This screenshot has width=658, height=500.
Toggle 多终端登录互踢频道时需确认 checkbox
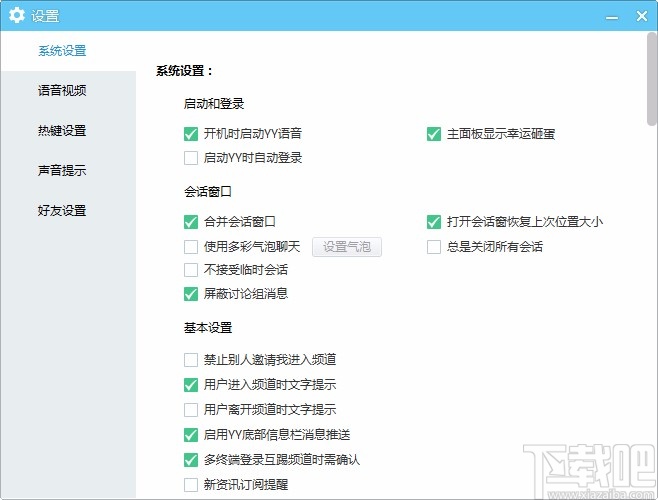pyautogui.click(x=191, y=460)
